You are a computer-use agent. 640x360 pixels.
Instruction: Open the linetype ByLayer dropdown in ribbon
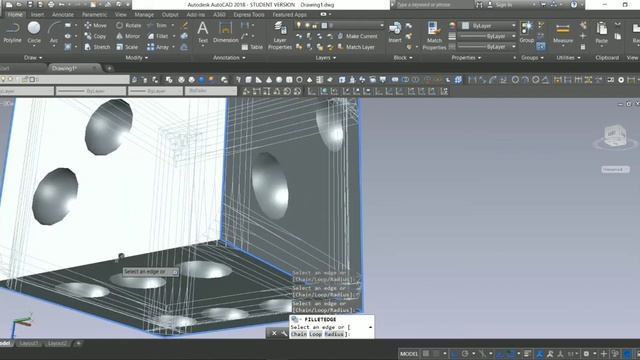point(488,47)
